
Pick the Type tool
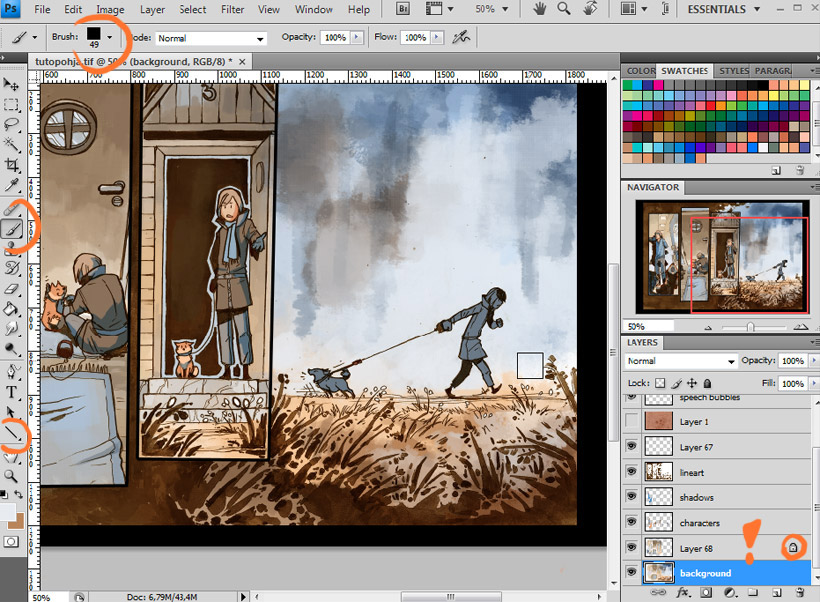point(13,391)
